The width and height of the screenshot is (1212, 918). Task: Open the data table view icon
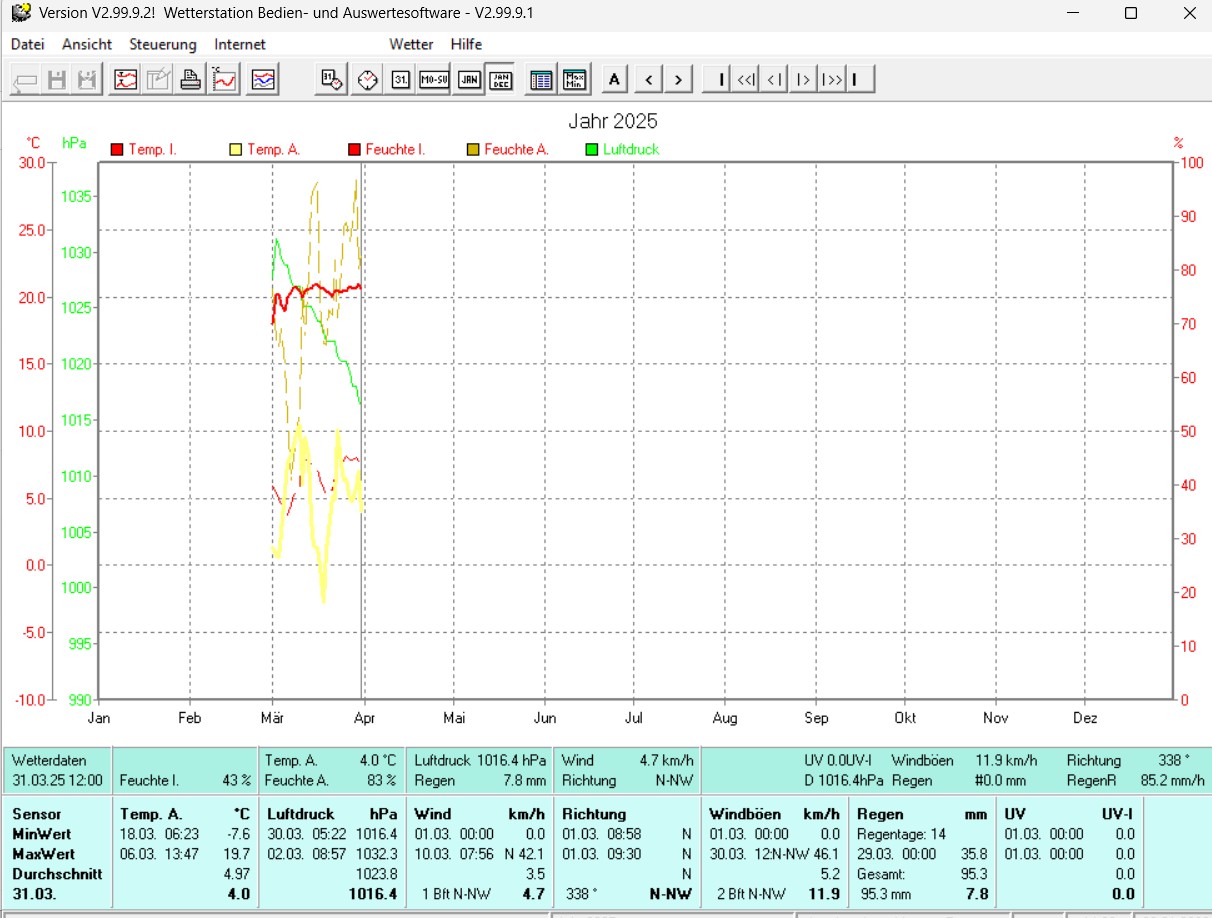[x=541, y=80]
